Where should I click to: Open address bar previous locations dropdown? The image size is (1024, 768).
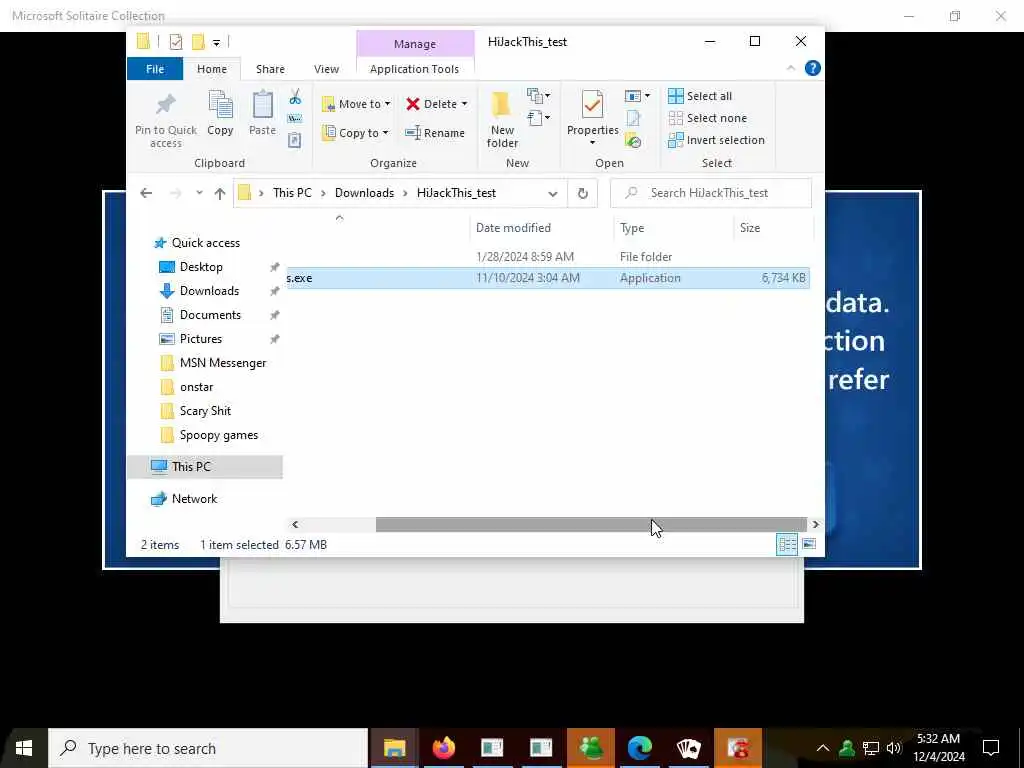point(552,193)
